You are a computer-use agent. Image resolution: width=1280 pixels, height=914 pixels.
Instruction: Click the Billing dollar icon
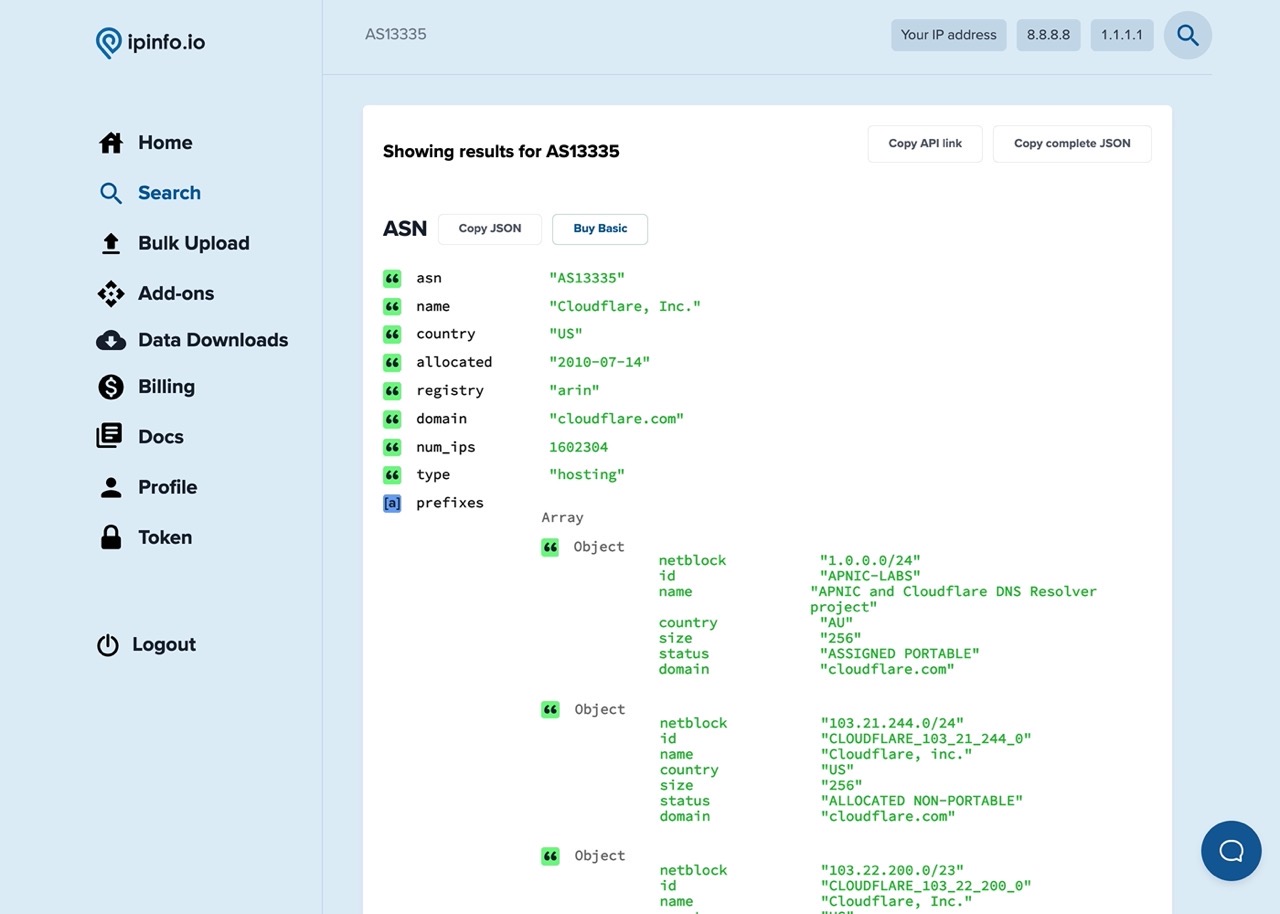111,387
